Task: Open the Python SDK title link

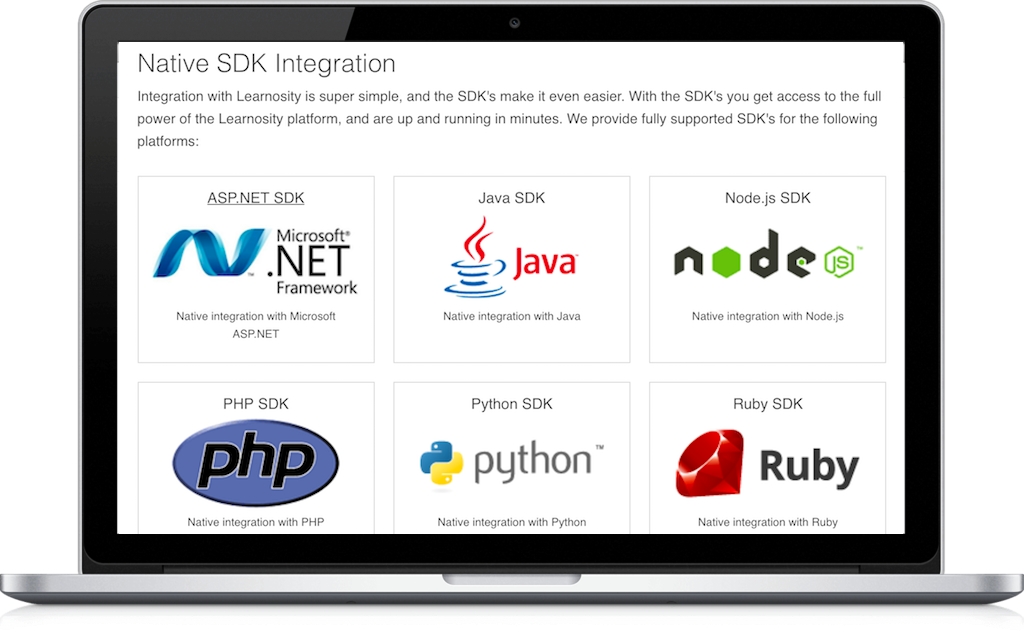Action: tap(511, 404)
